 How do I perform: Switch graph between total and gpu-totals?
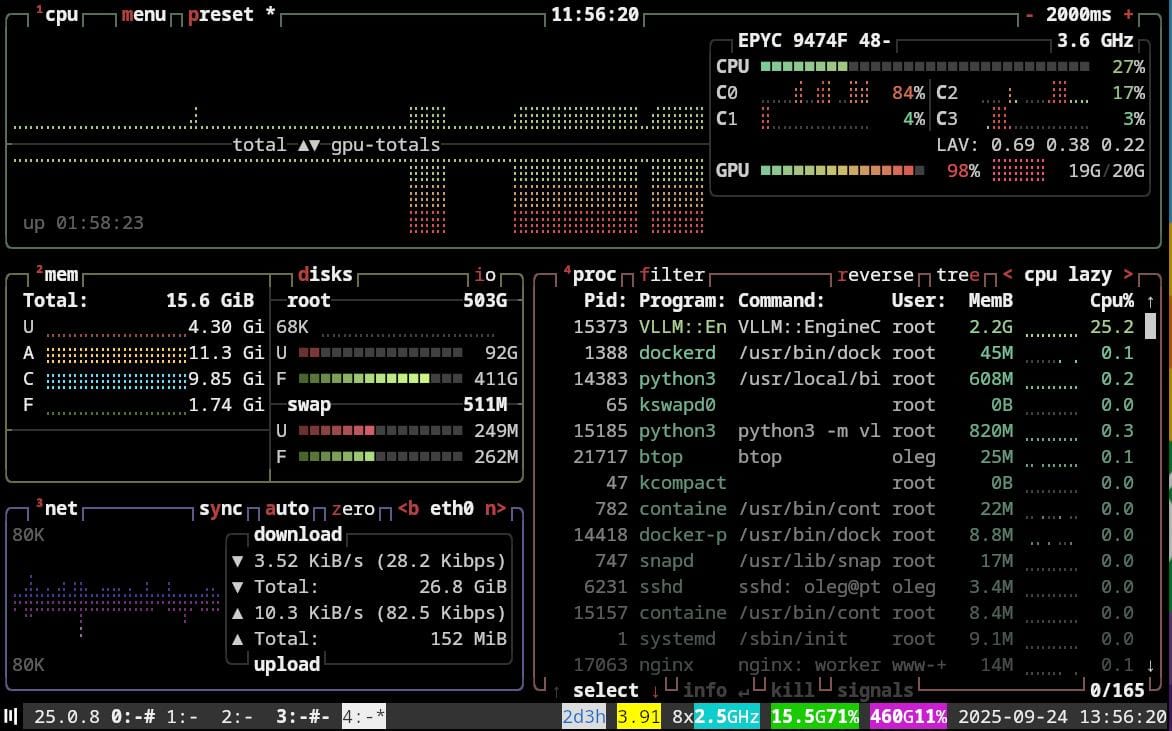point(336,145)
